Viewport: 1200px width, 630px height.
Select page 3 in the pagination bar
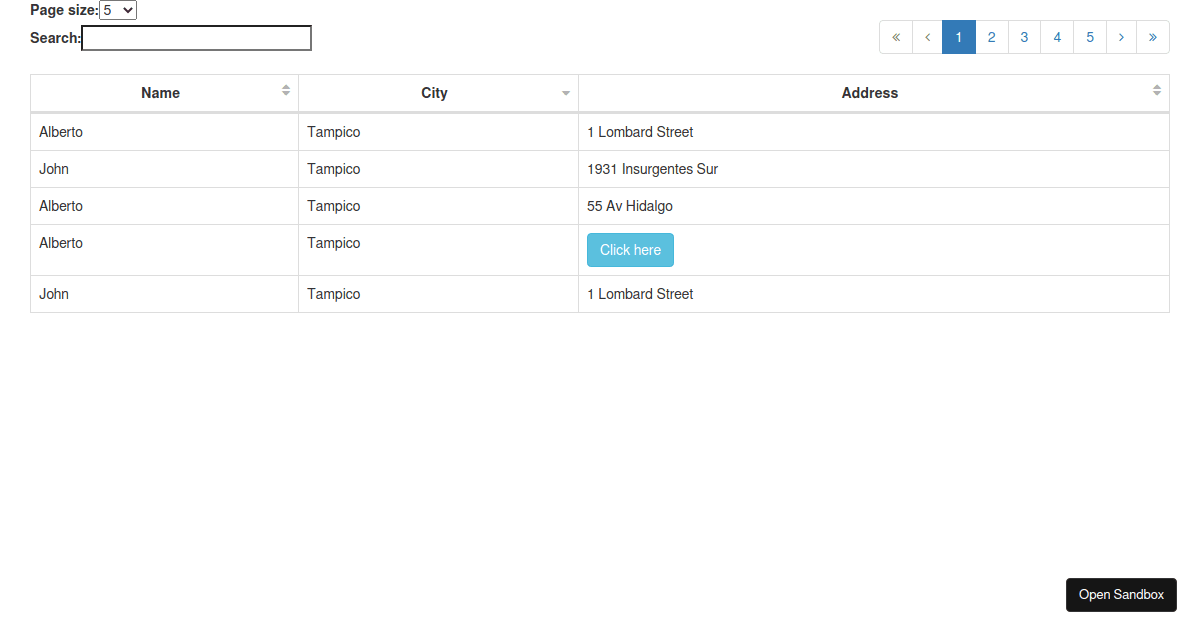click(1024, 36)
